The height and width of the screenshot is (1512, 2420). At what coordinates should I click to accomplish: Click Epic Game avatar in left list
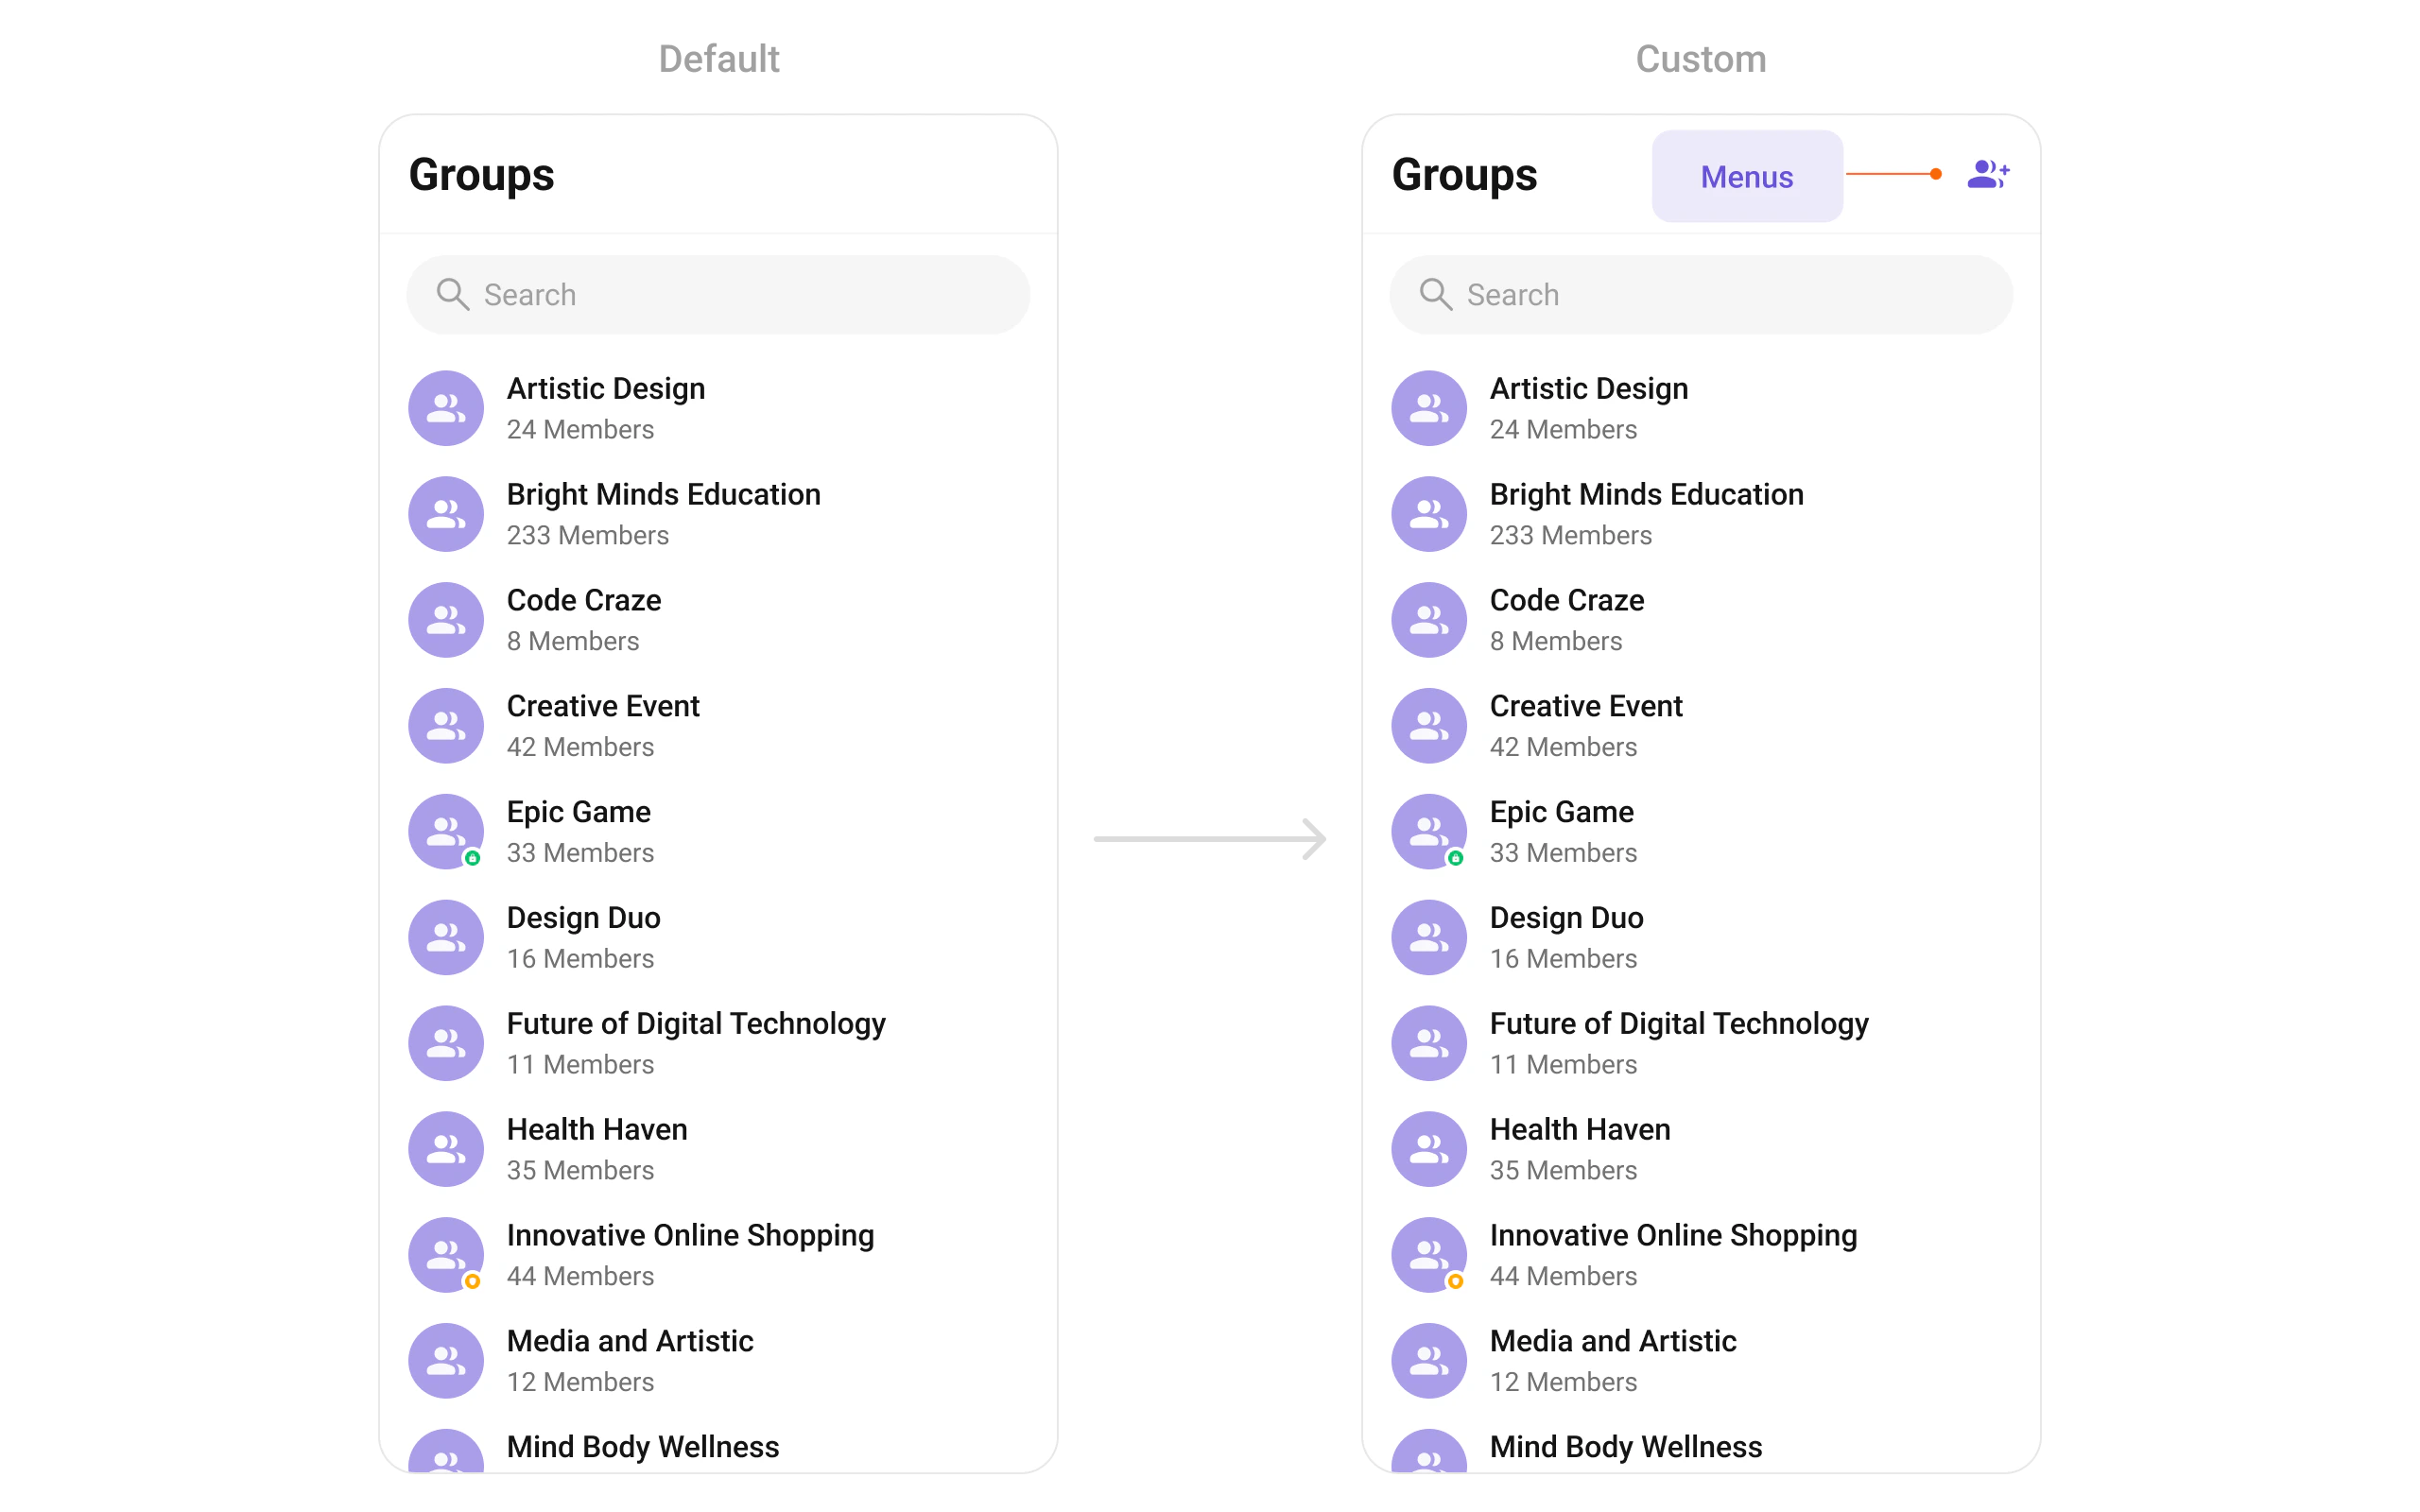click(x=446, y=832)
